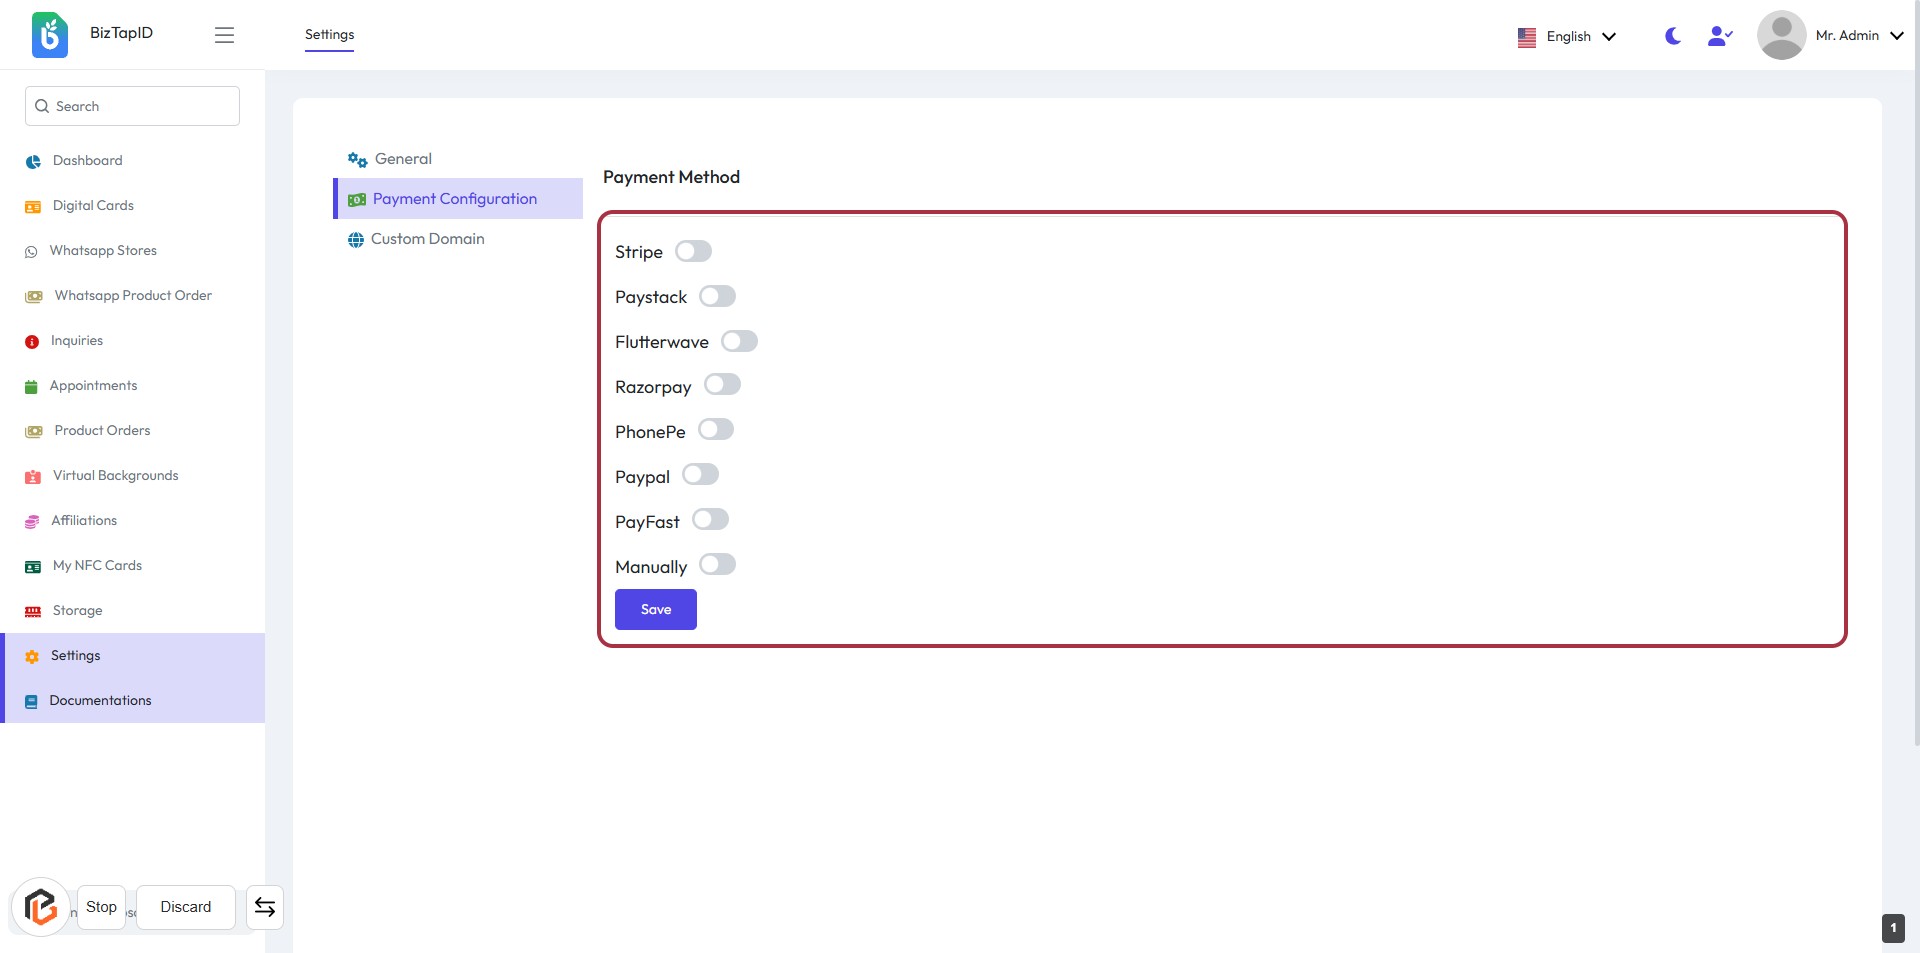This screenshot has height=953, width=1920.
Task: Switch to dark mode moon icon
Action: [1672, 36]
